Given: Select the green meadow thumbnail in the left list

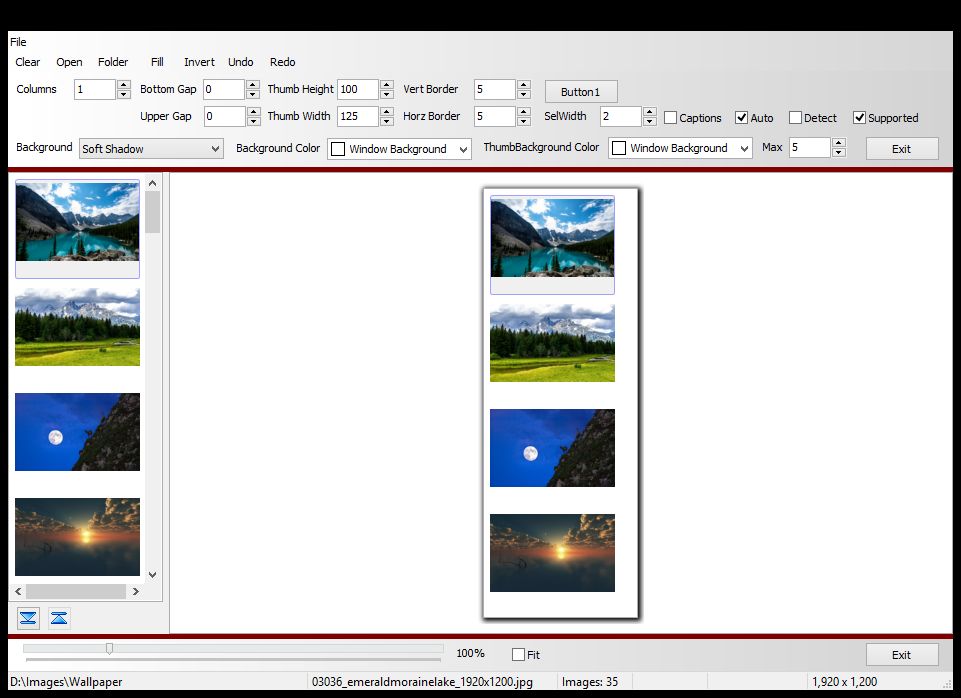Looking at the screenshot, I should click(77, 327).
